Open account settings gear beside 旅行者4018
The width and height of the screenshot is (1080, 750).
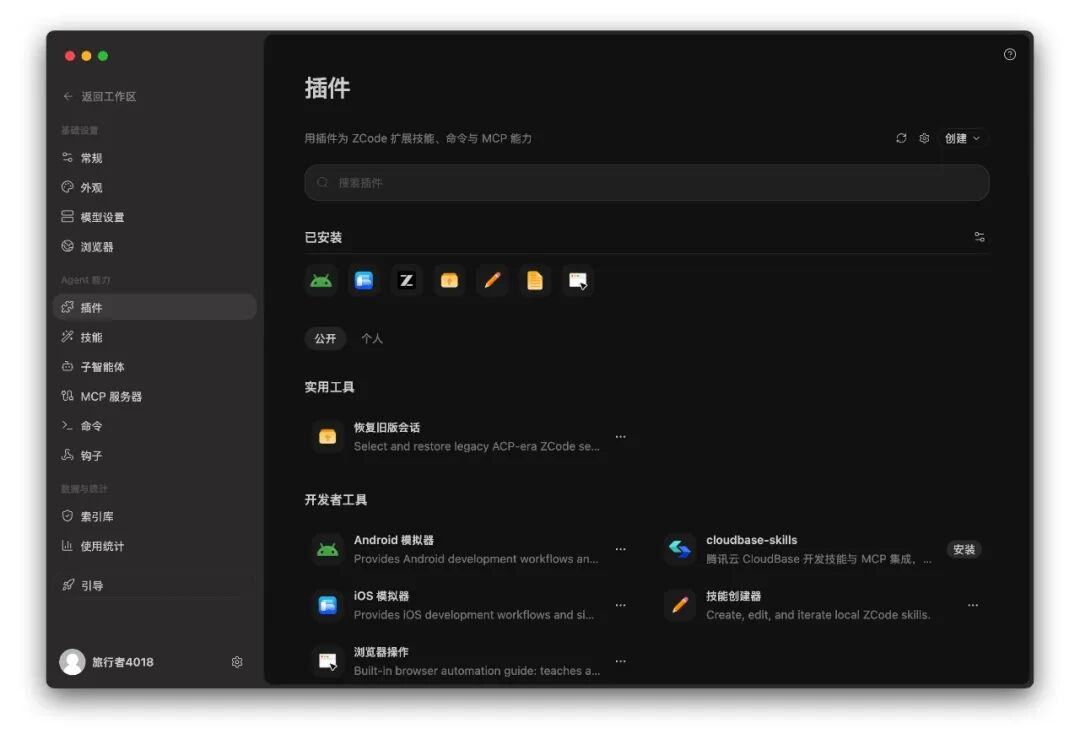[237, 662]
